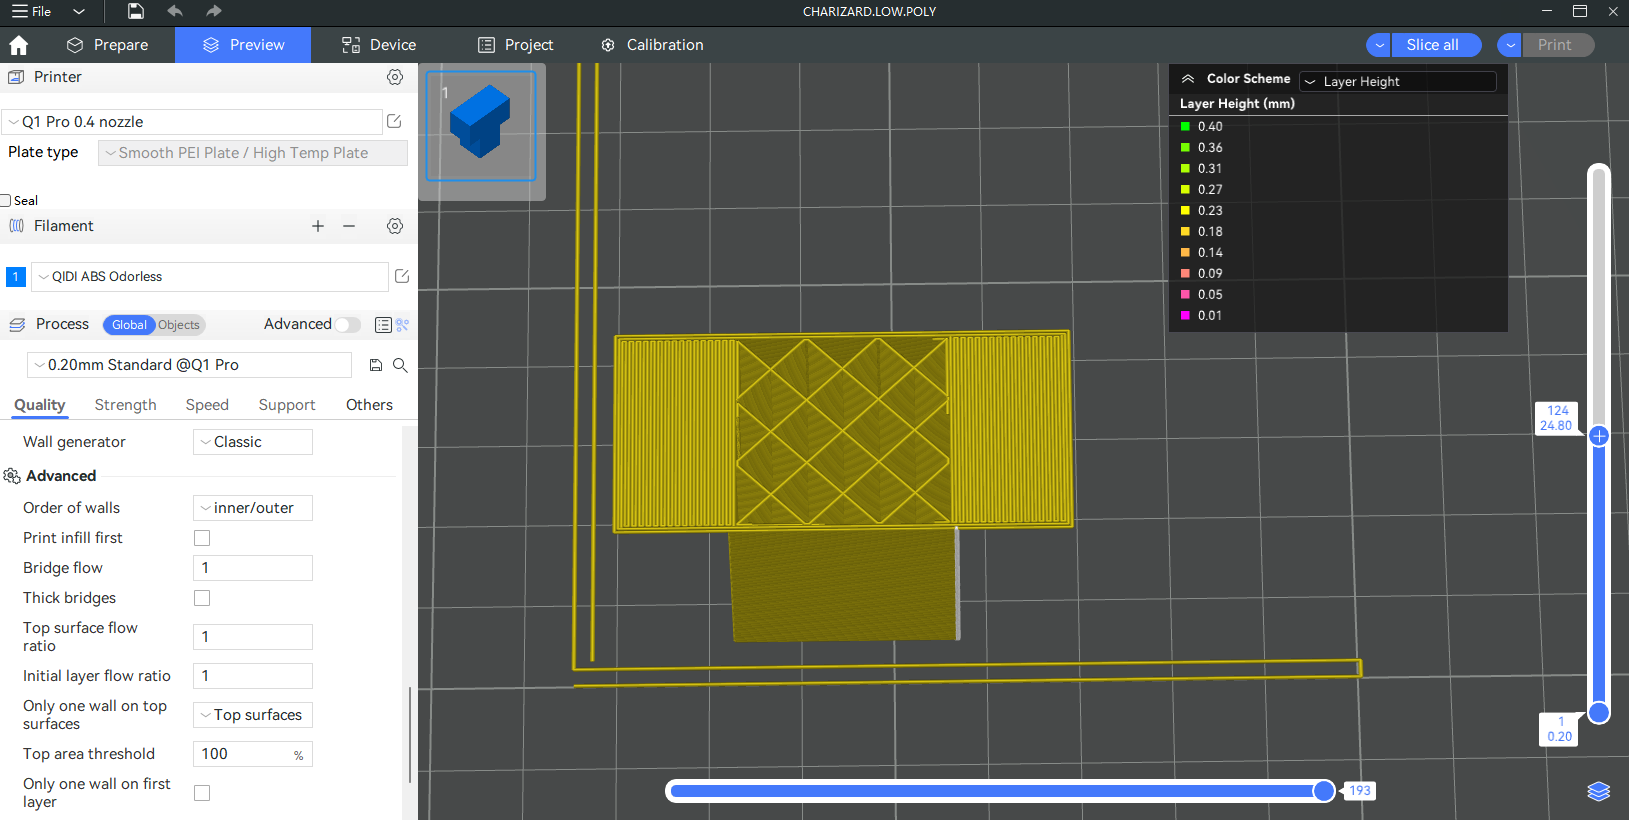
Task: Click the Slice all button
Action: (x=1432, y=45)
